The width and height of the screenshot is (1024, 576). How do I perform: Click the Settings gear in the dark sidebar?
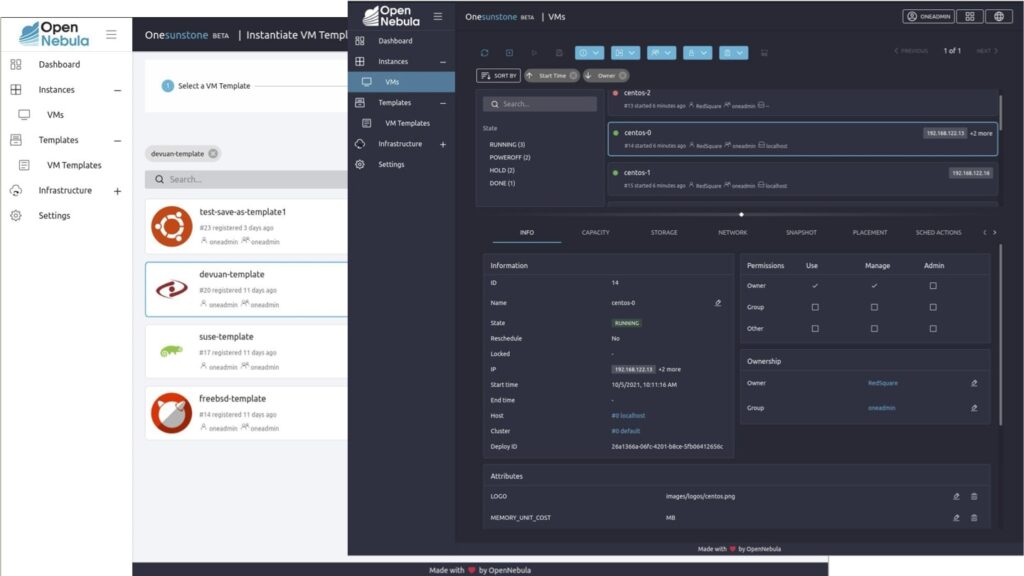pyautogui.click(x=360, y=165)
